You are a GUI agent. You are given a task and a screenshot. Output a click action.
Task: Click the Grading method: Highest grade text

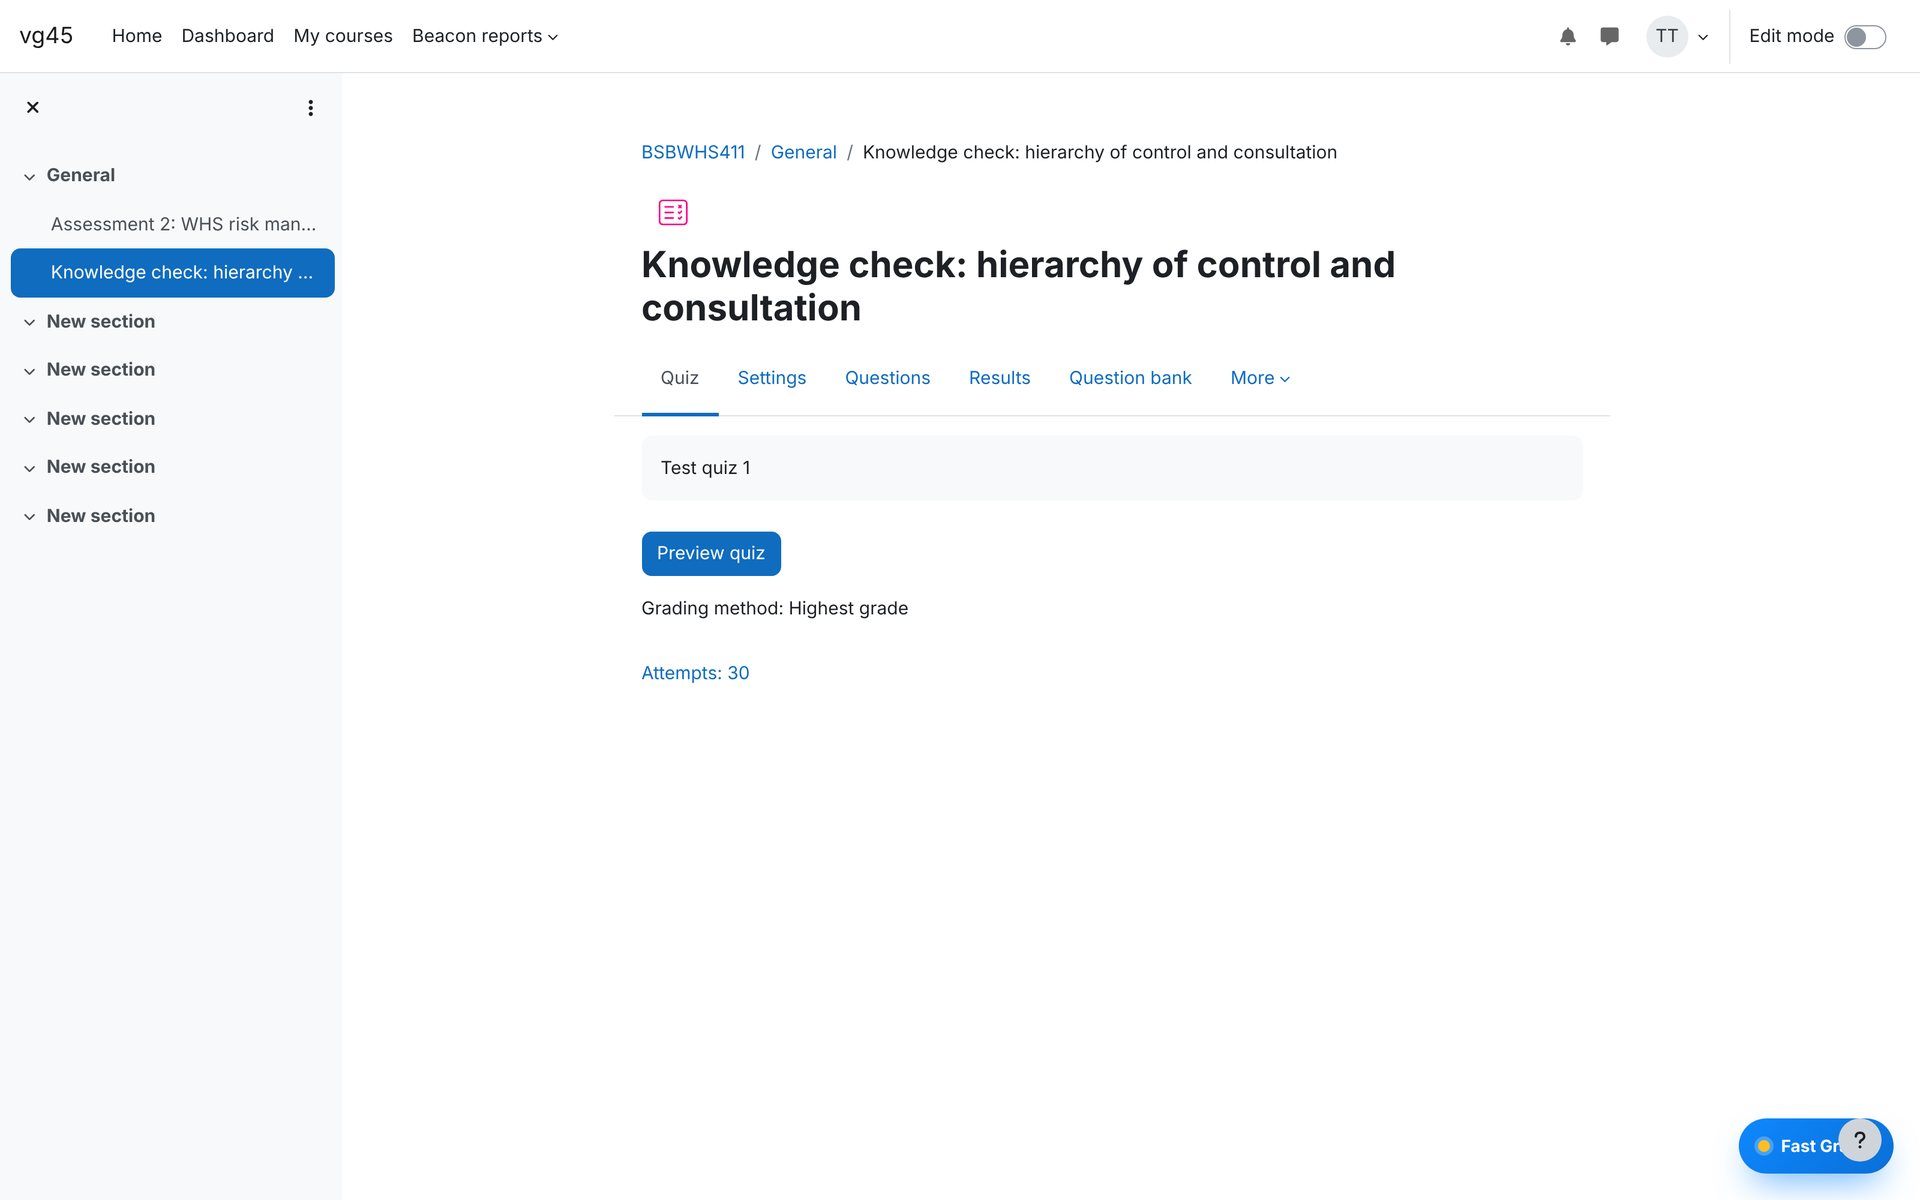[x=774, y=608]
